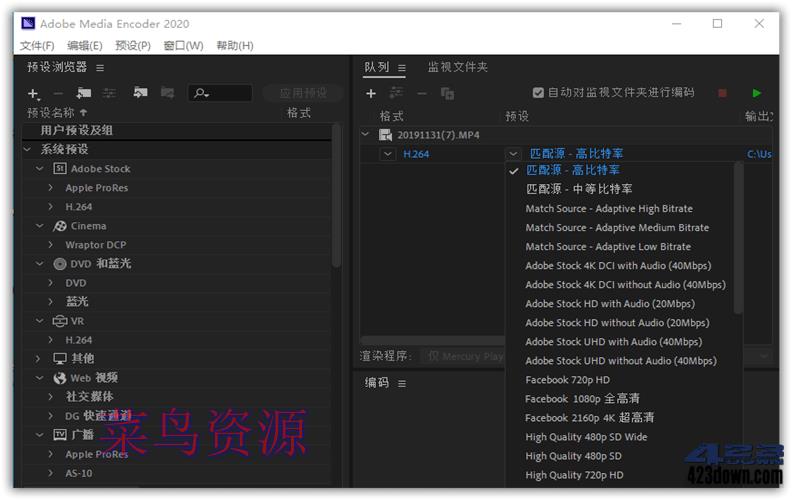Choose Match Source - Adaptive High Bitrate

(609, 209)
